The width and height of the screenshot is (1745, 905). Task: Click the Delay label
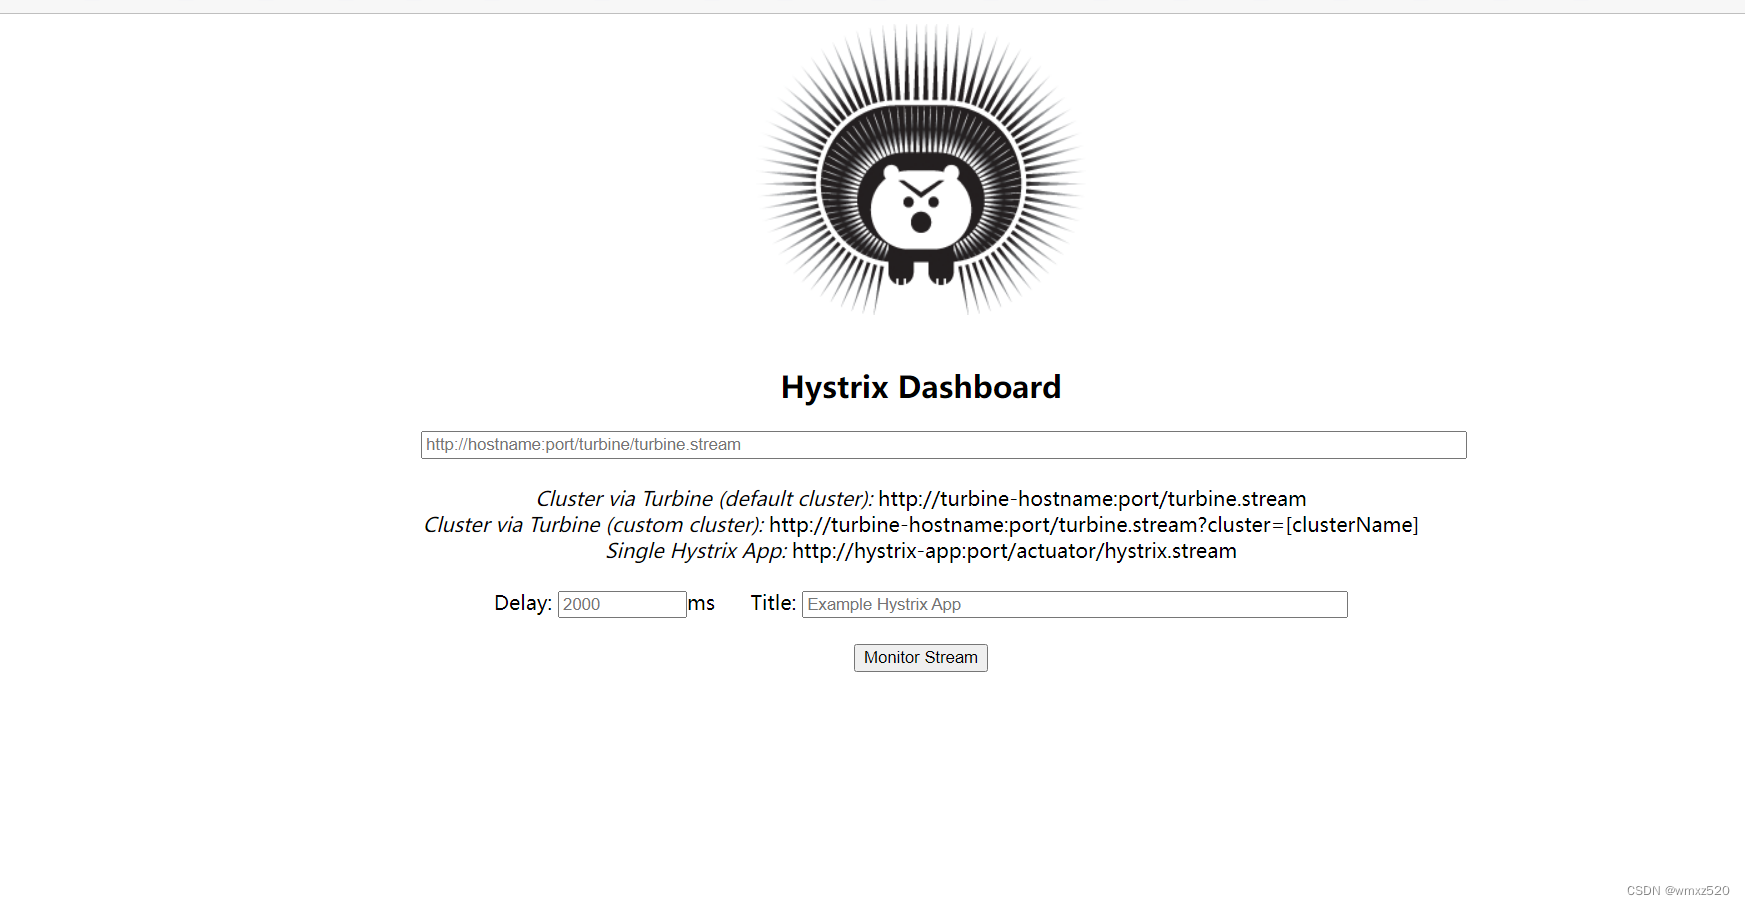[x=523, y=603]
